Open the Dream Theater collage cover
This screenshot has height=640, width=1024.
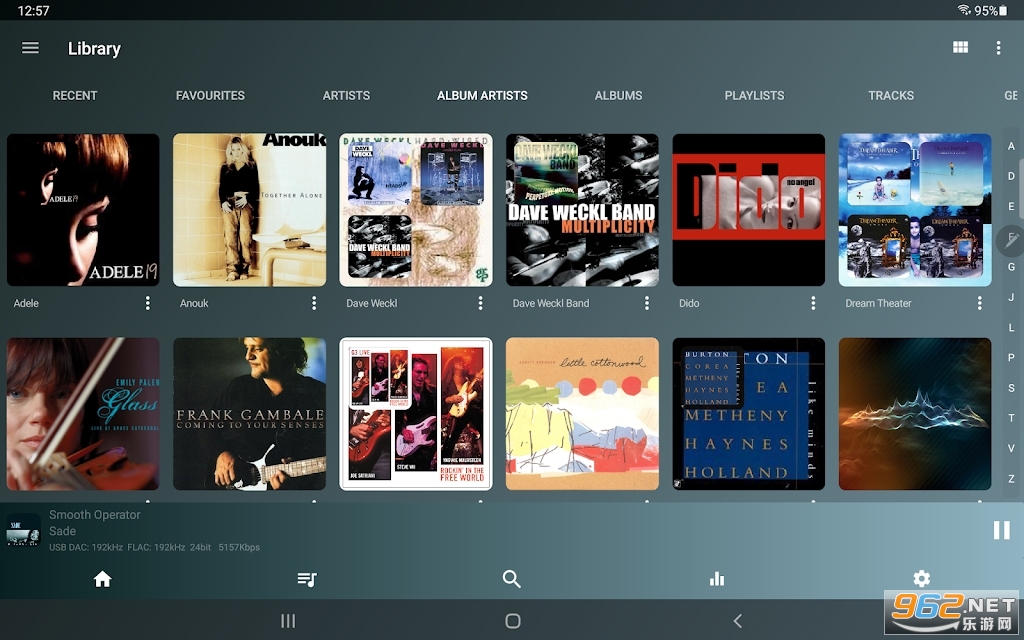pyautogui.click(x=915, y=210)
